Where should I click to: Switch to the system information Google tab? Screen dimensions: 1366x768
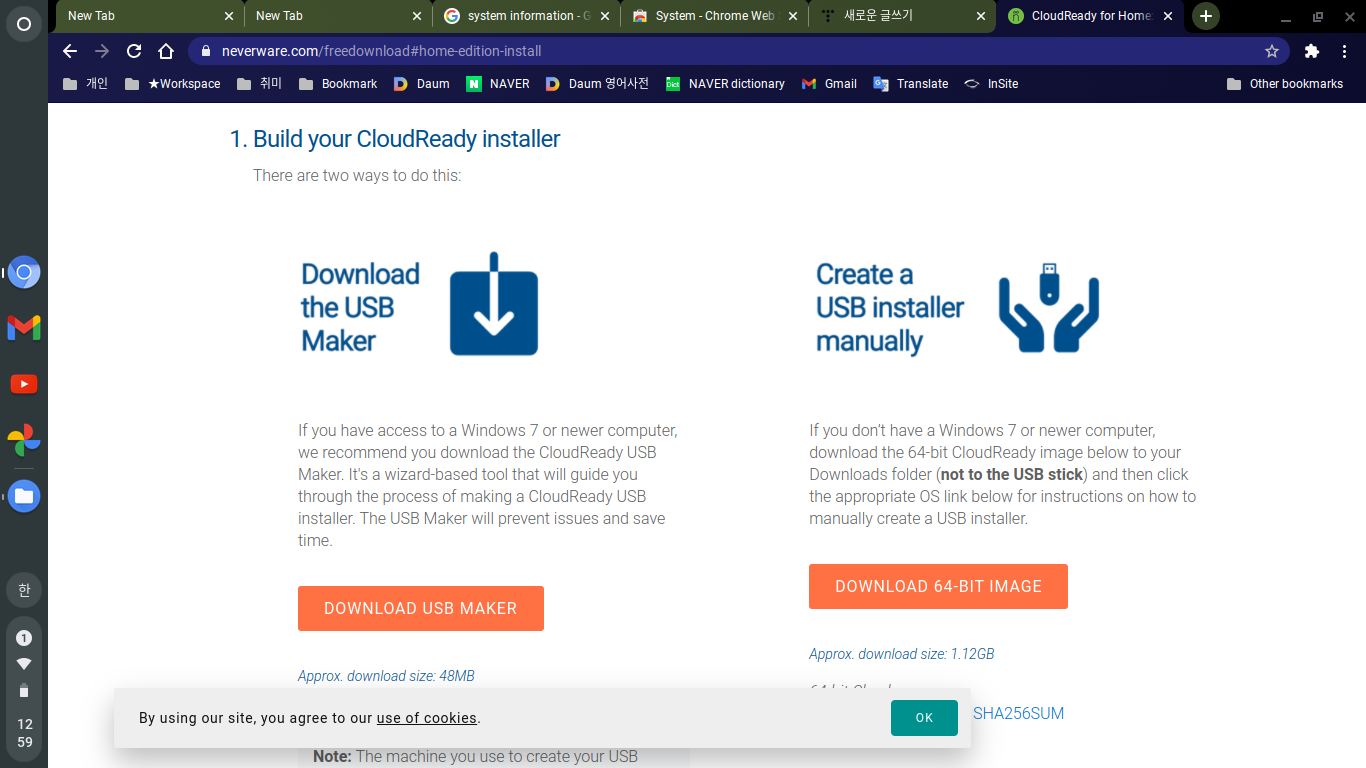[x=526, y=16]
